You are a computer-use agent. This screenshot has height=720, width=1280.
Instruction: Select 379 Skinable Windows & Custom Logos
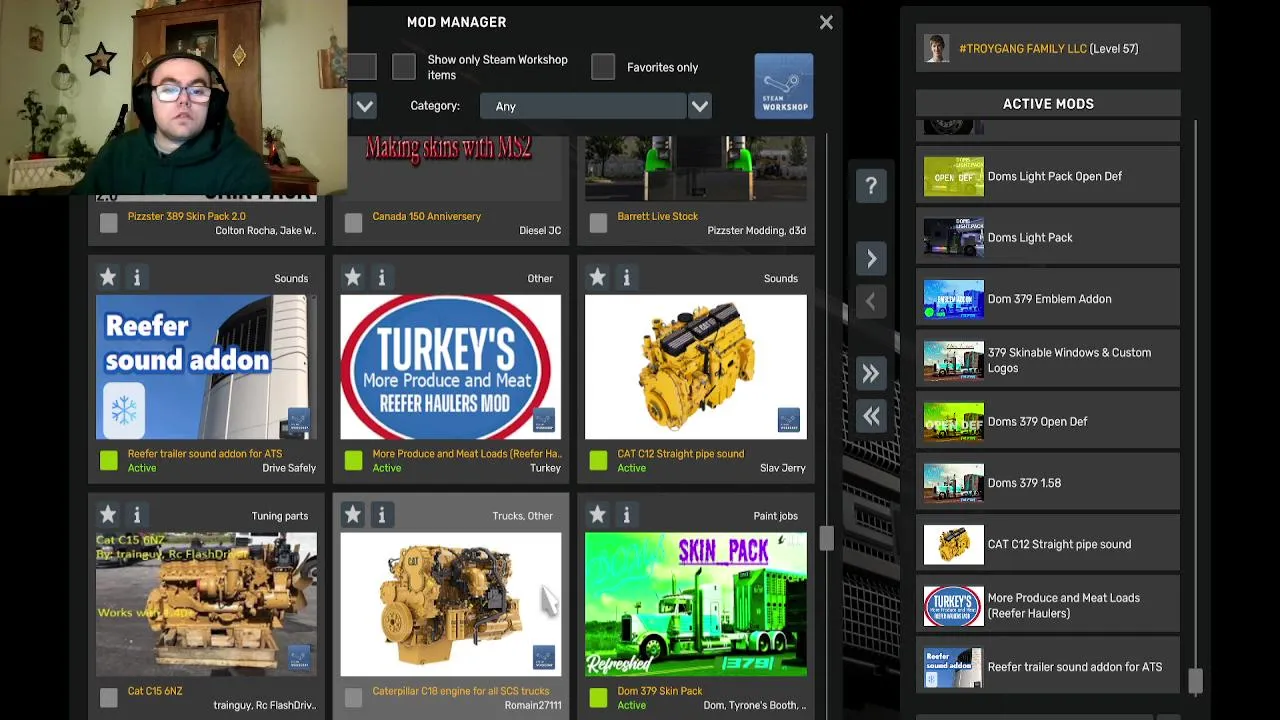point(1048,360)
